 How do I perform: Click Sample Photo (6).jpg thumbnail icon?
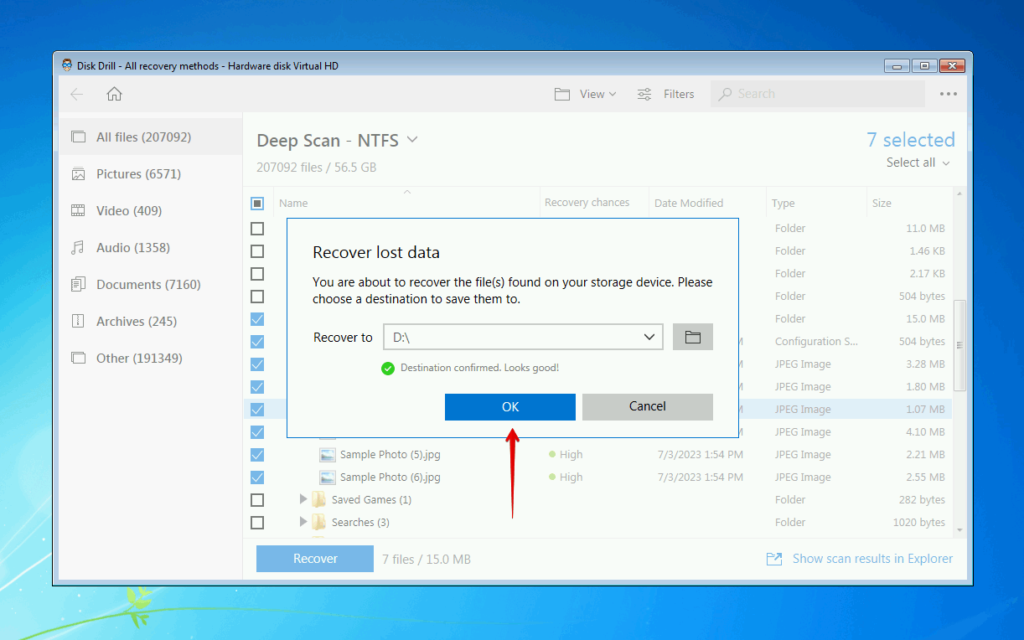click(x=327, y=477)
